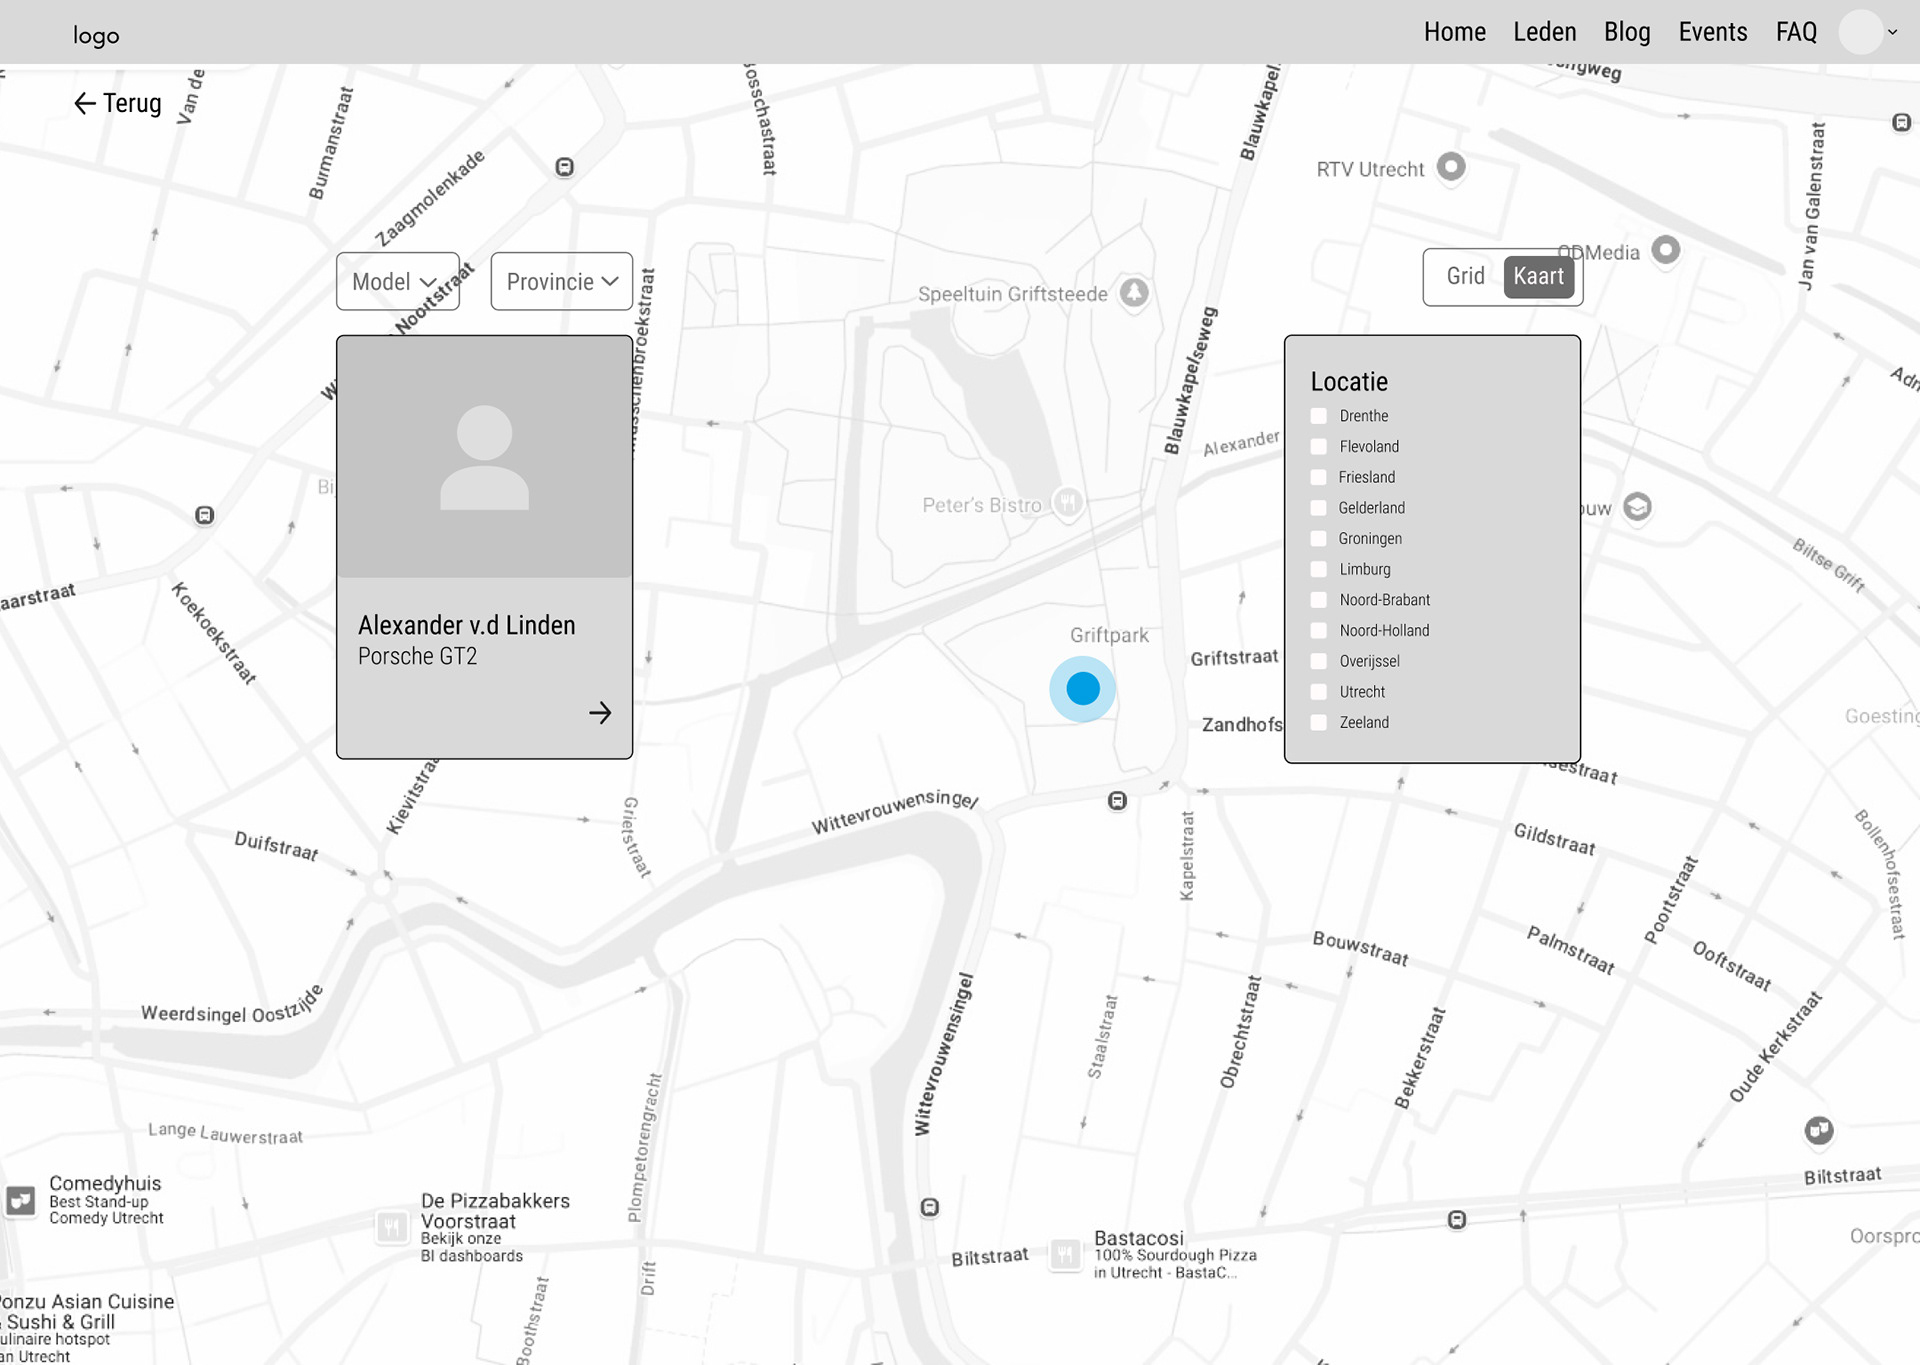Viewport: 1920px width, 1365px height.
Task: Click the Peter's Bistro restaurant pin
Action: (x=1068, y=502)
